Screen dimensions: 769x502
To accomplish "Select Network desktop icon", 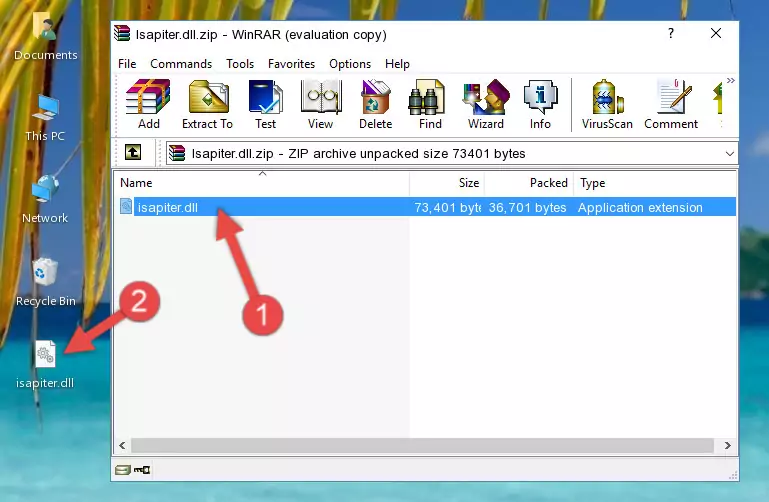I will pyautogui.click(x=45, y=200).
